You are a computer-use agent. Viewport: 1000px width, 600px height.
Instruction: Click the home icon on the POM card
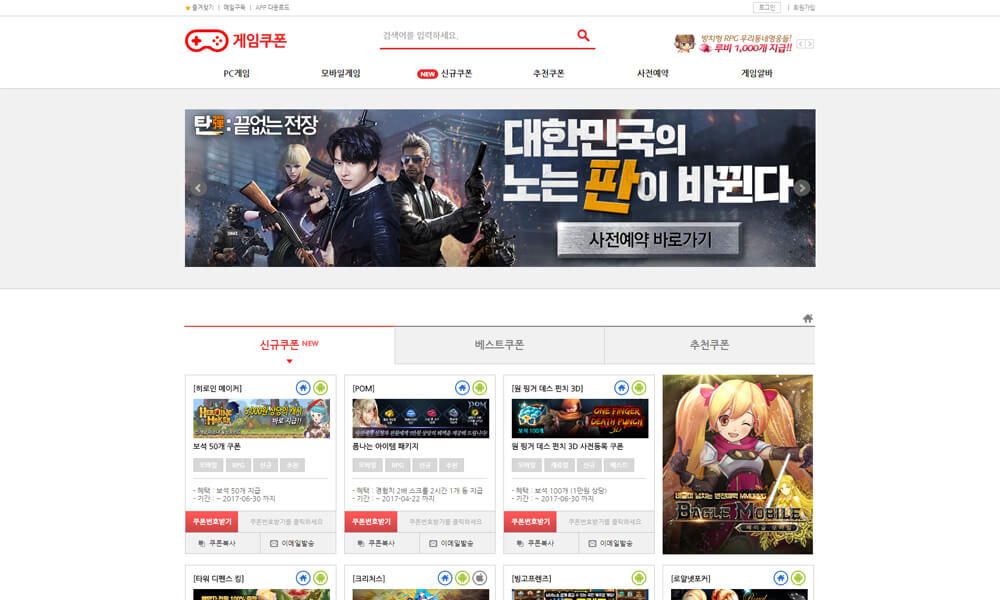point(462,388)
